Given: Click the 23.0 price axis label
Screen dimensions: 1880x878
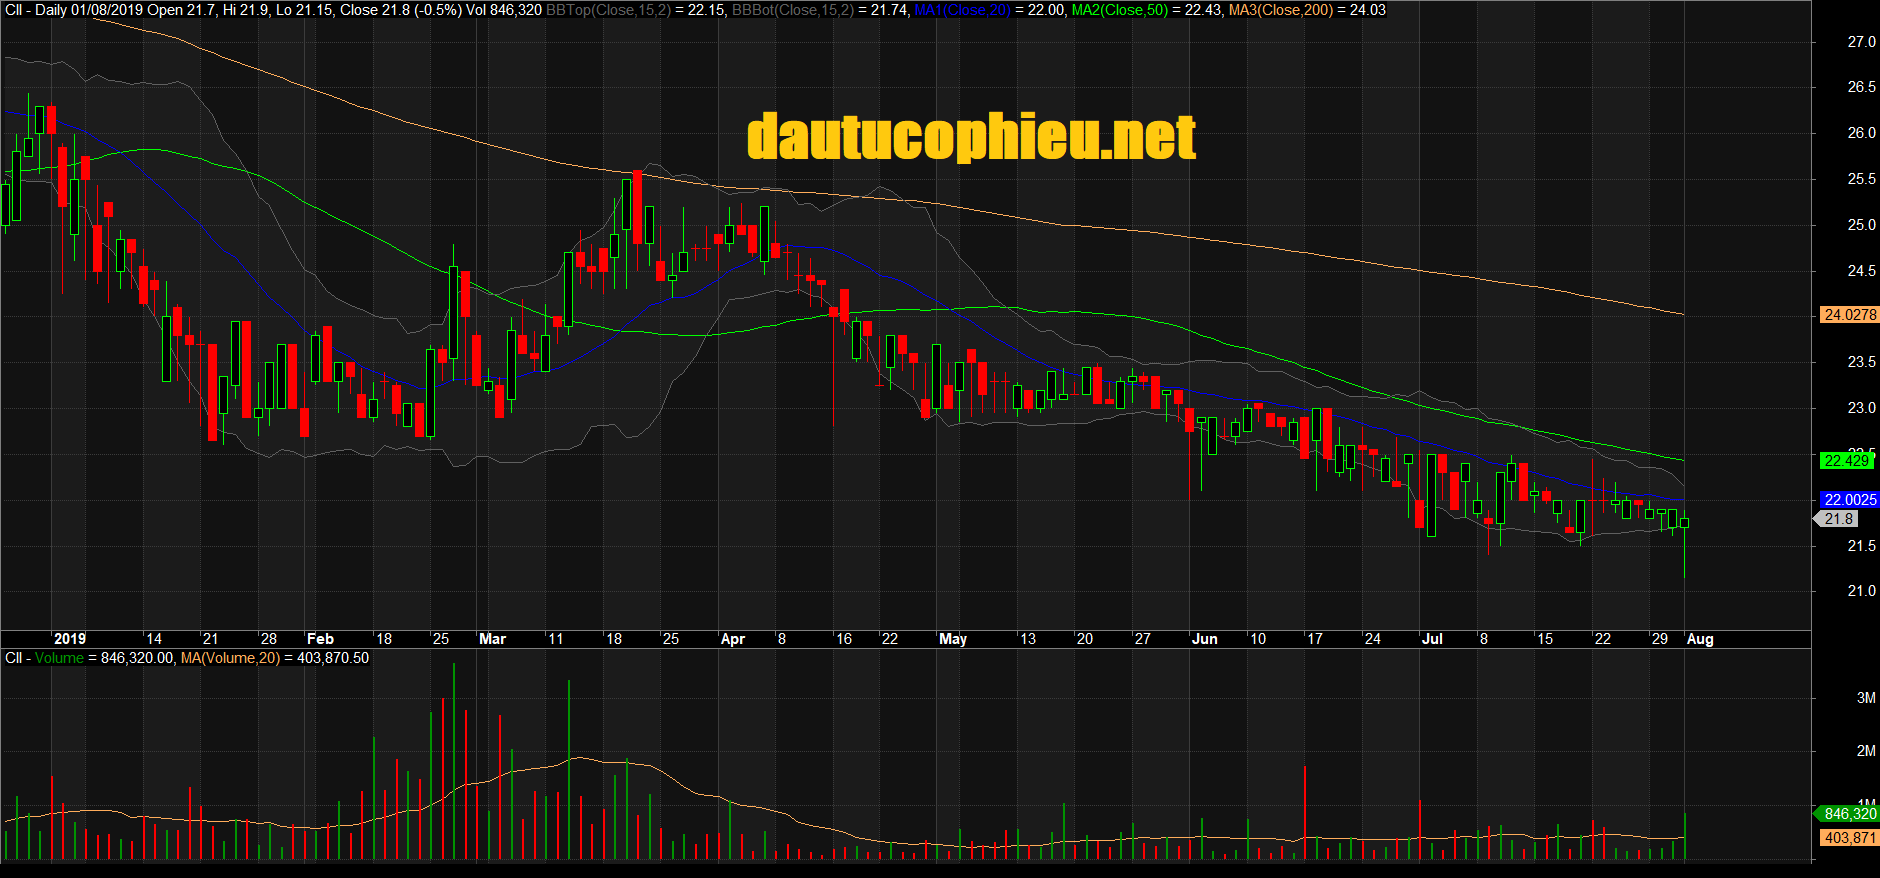Looking at the screenshot, I should coord(1861,408).
